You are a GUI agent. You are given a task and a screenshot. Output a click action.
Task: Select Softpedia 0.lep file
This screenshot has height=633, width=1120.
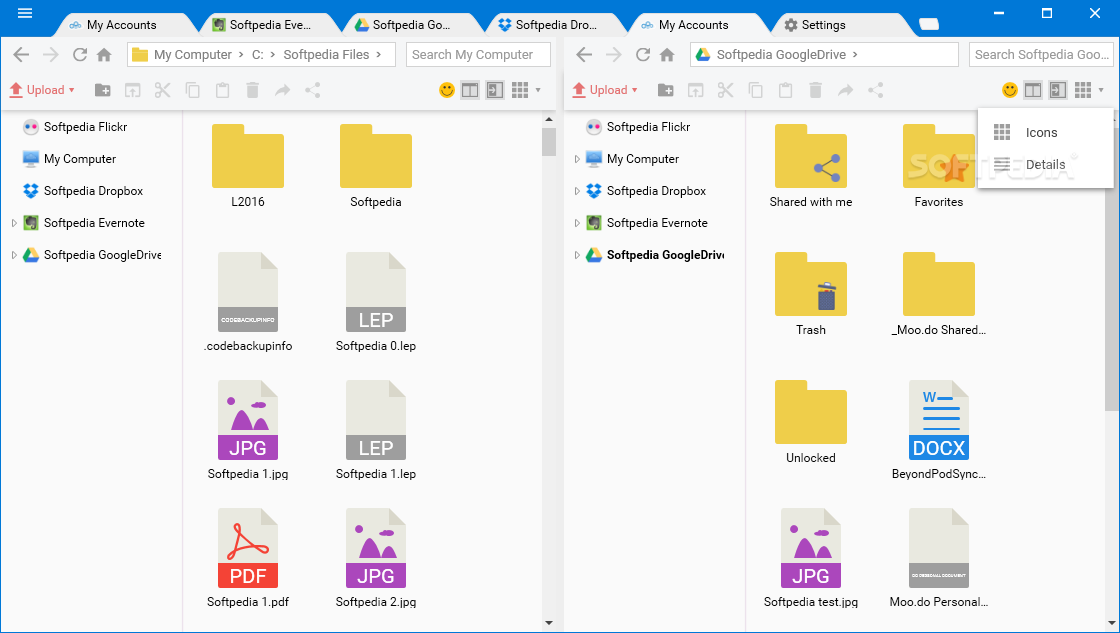click(376, 302)
